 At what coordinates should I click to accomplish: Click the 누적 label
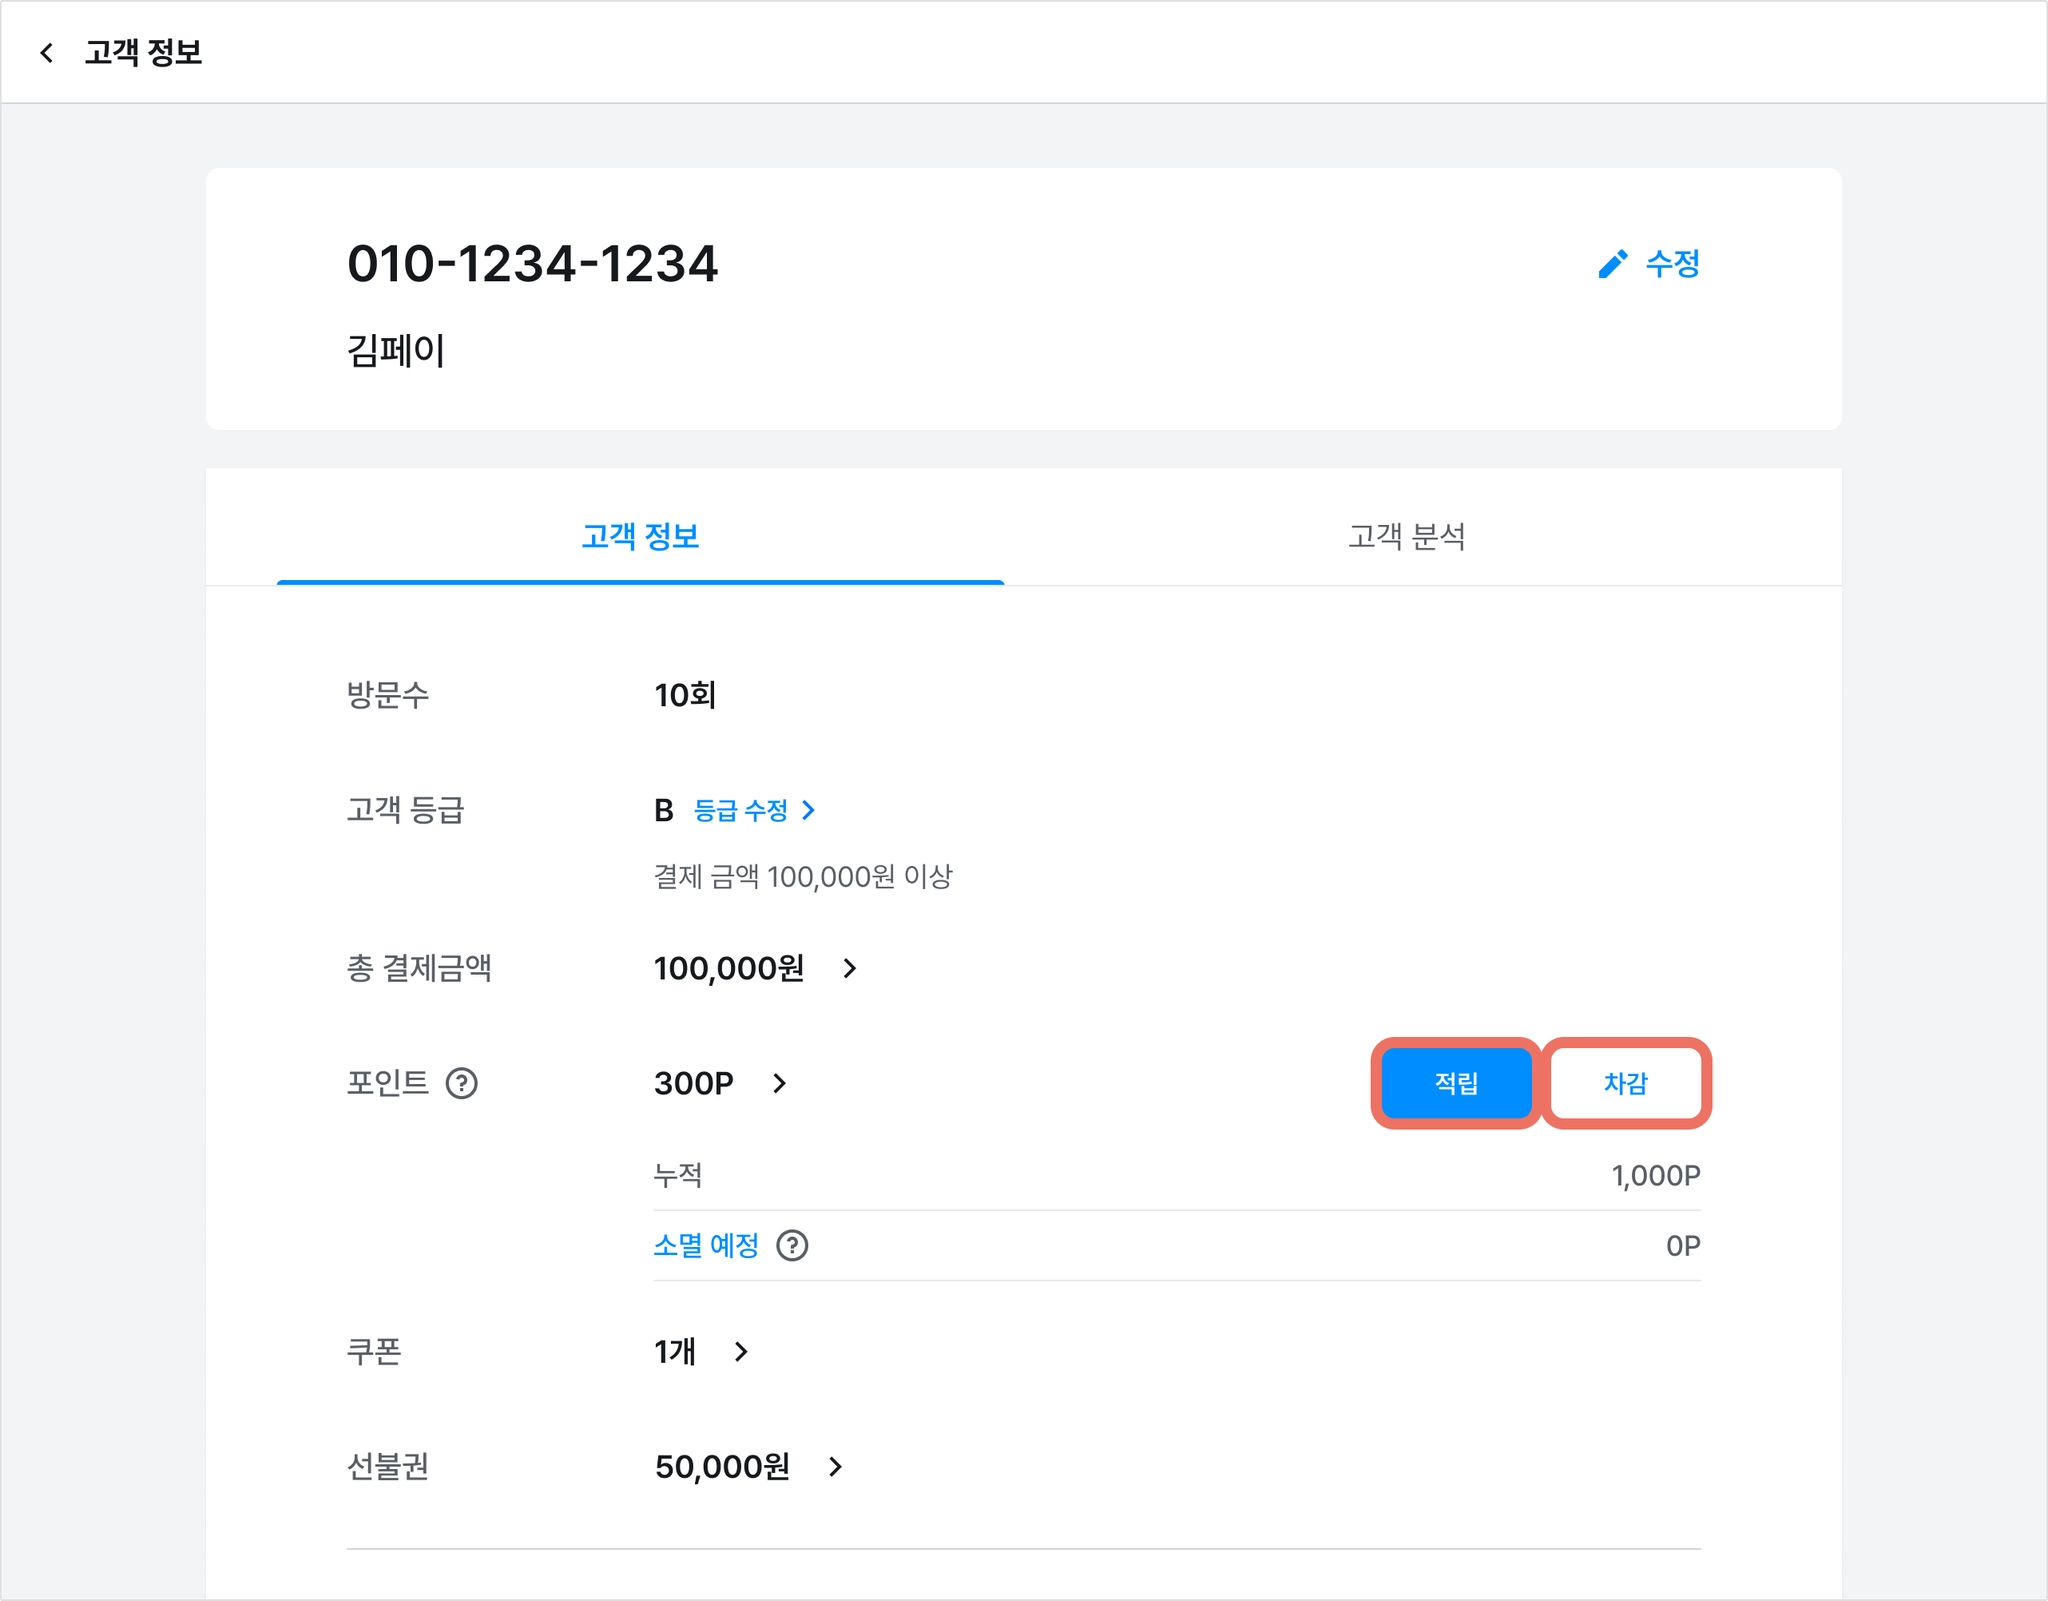point(678,1175)
